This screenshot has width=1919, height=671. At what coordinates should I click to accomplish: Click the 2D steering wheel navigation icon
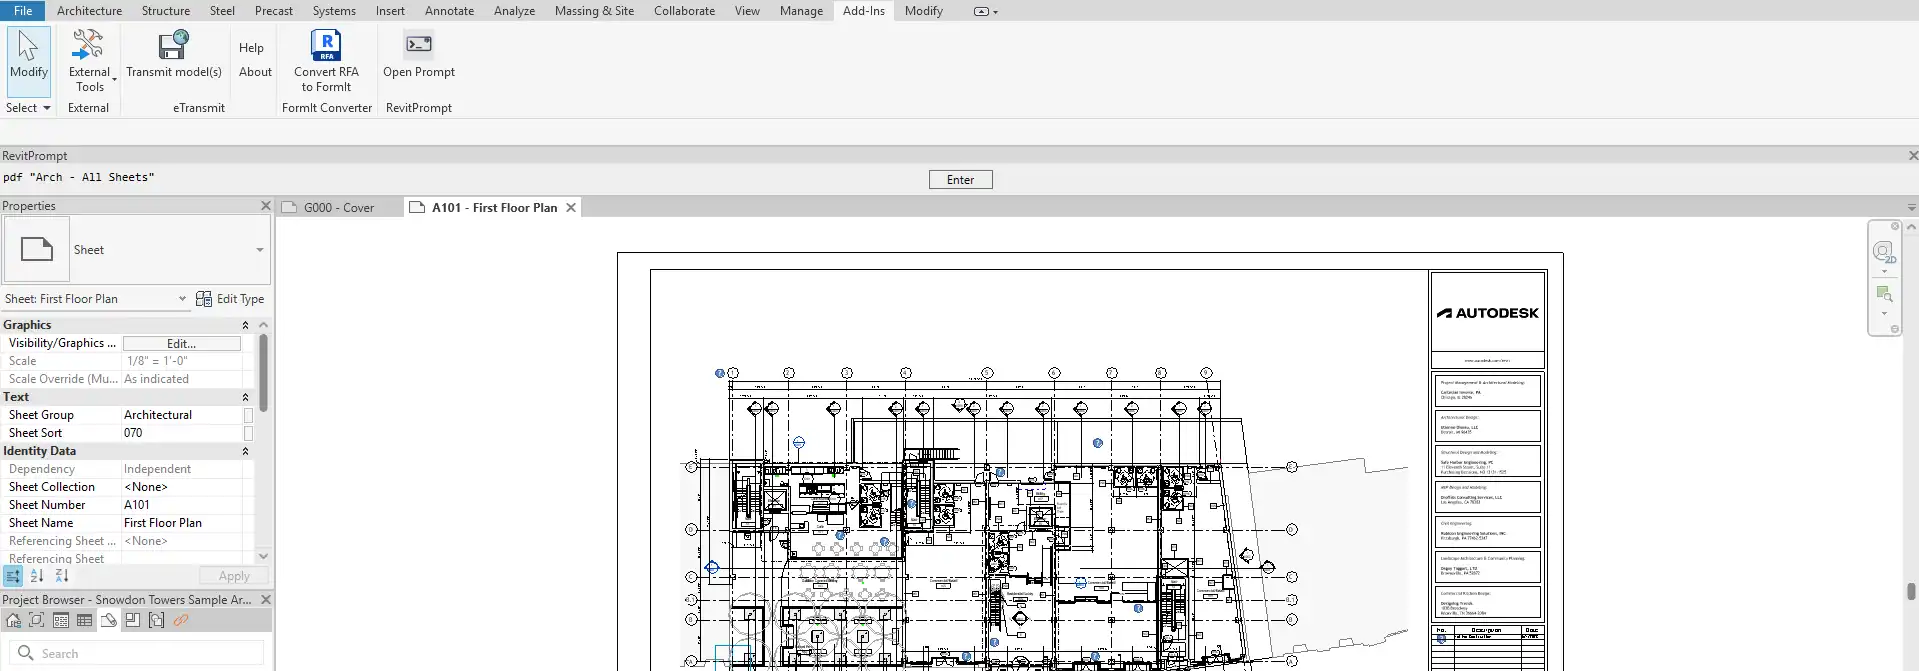pyautogui.click(x=1883, y=251)
